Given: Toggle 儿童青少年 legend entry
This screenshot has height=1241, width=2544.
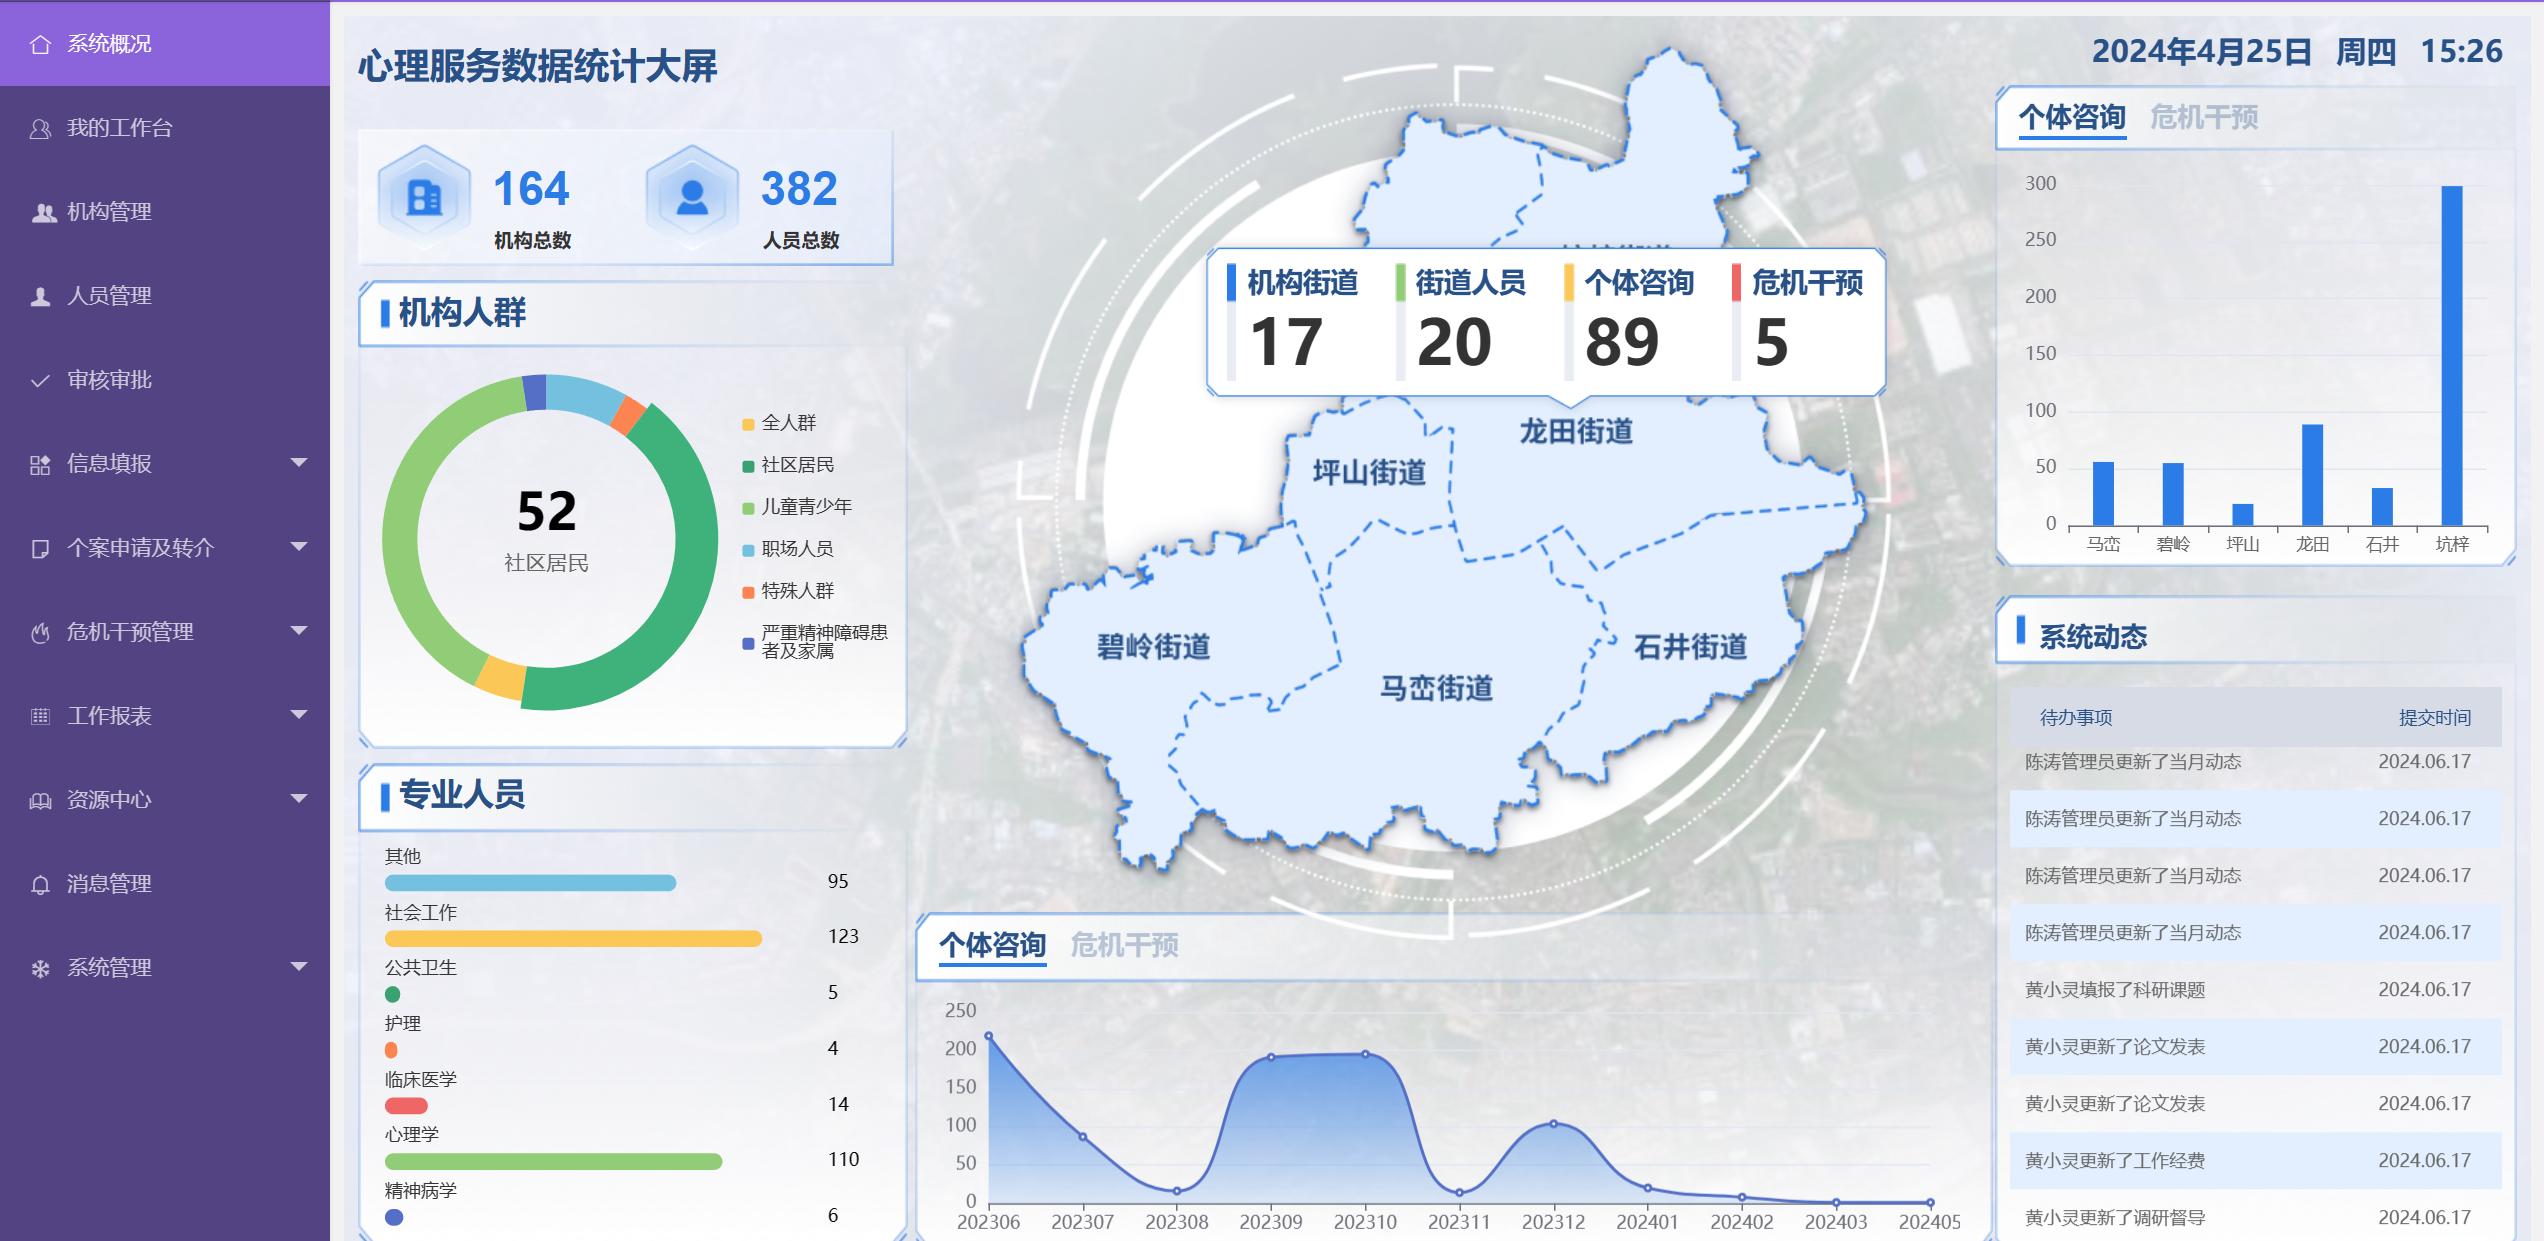Looking at the screenshot, I should click(x=805, y=507).
